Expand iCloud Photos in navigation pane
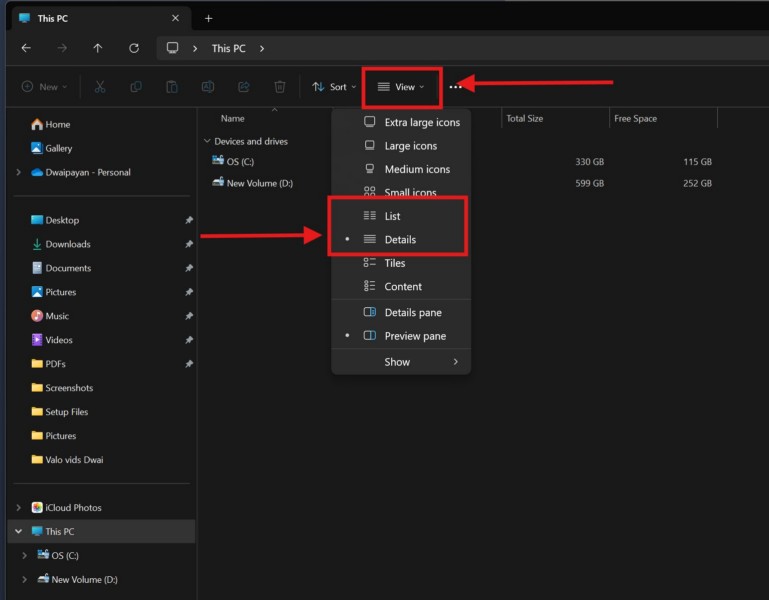The image size is (769, 600). coord(18,508)
